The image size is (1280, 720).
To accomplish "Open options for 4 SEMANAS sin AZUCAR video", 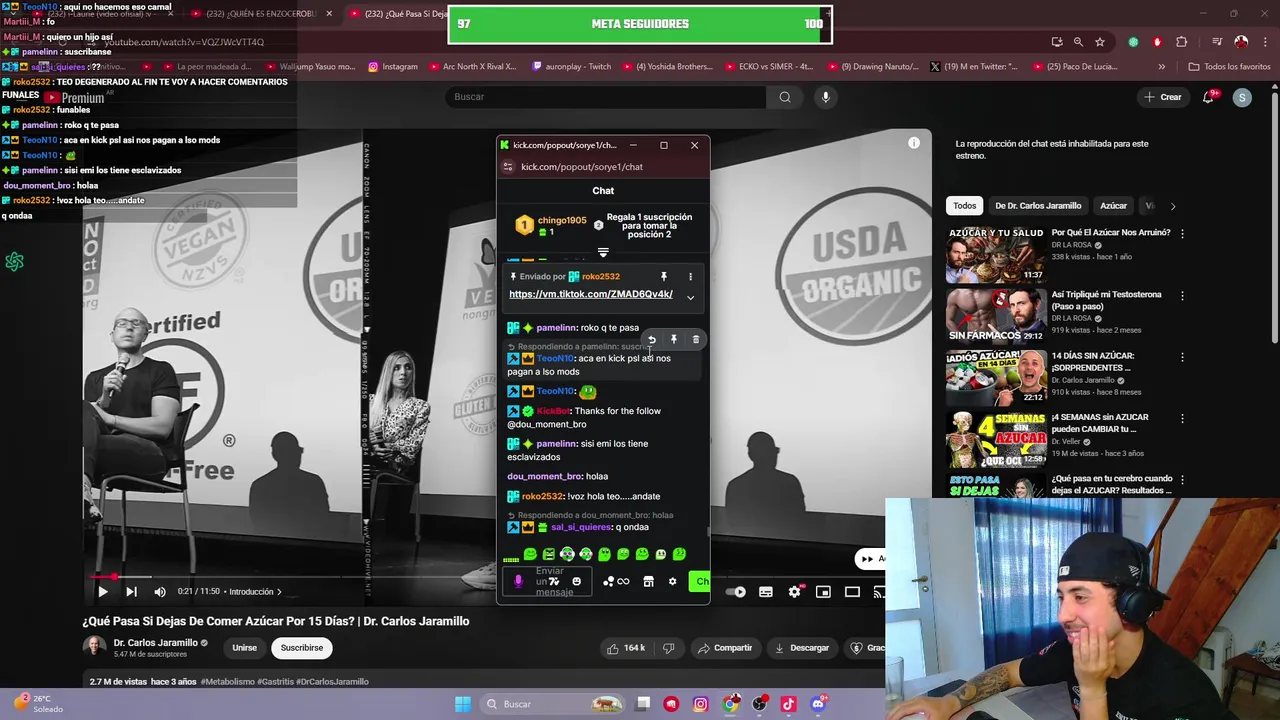I will tap(1182, 418).
